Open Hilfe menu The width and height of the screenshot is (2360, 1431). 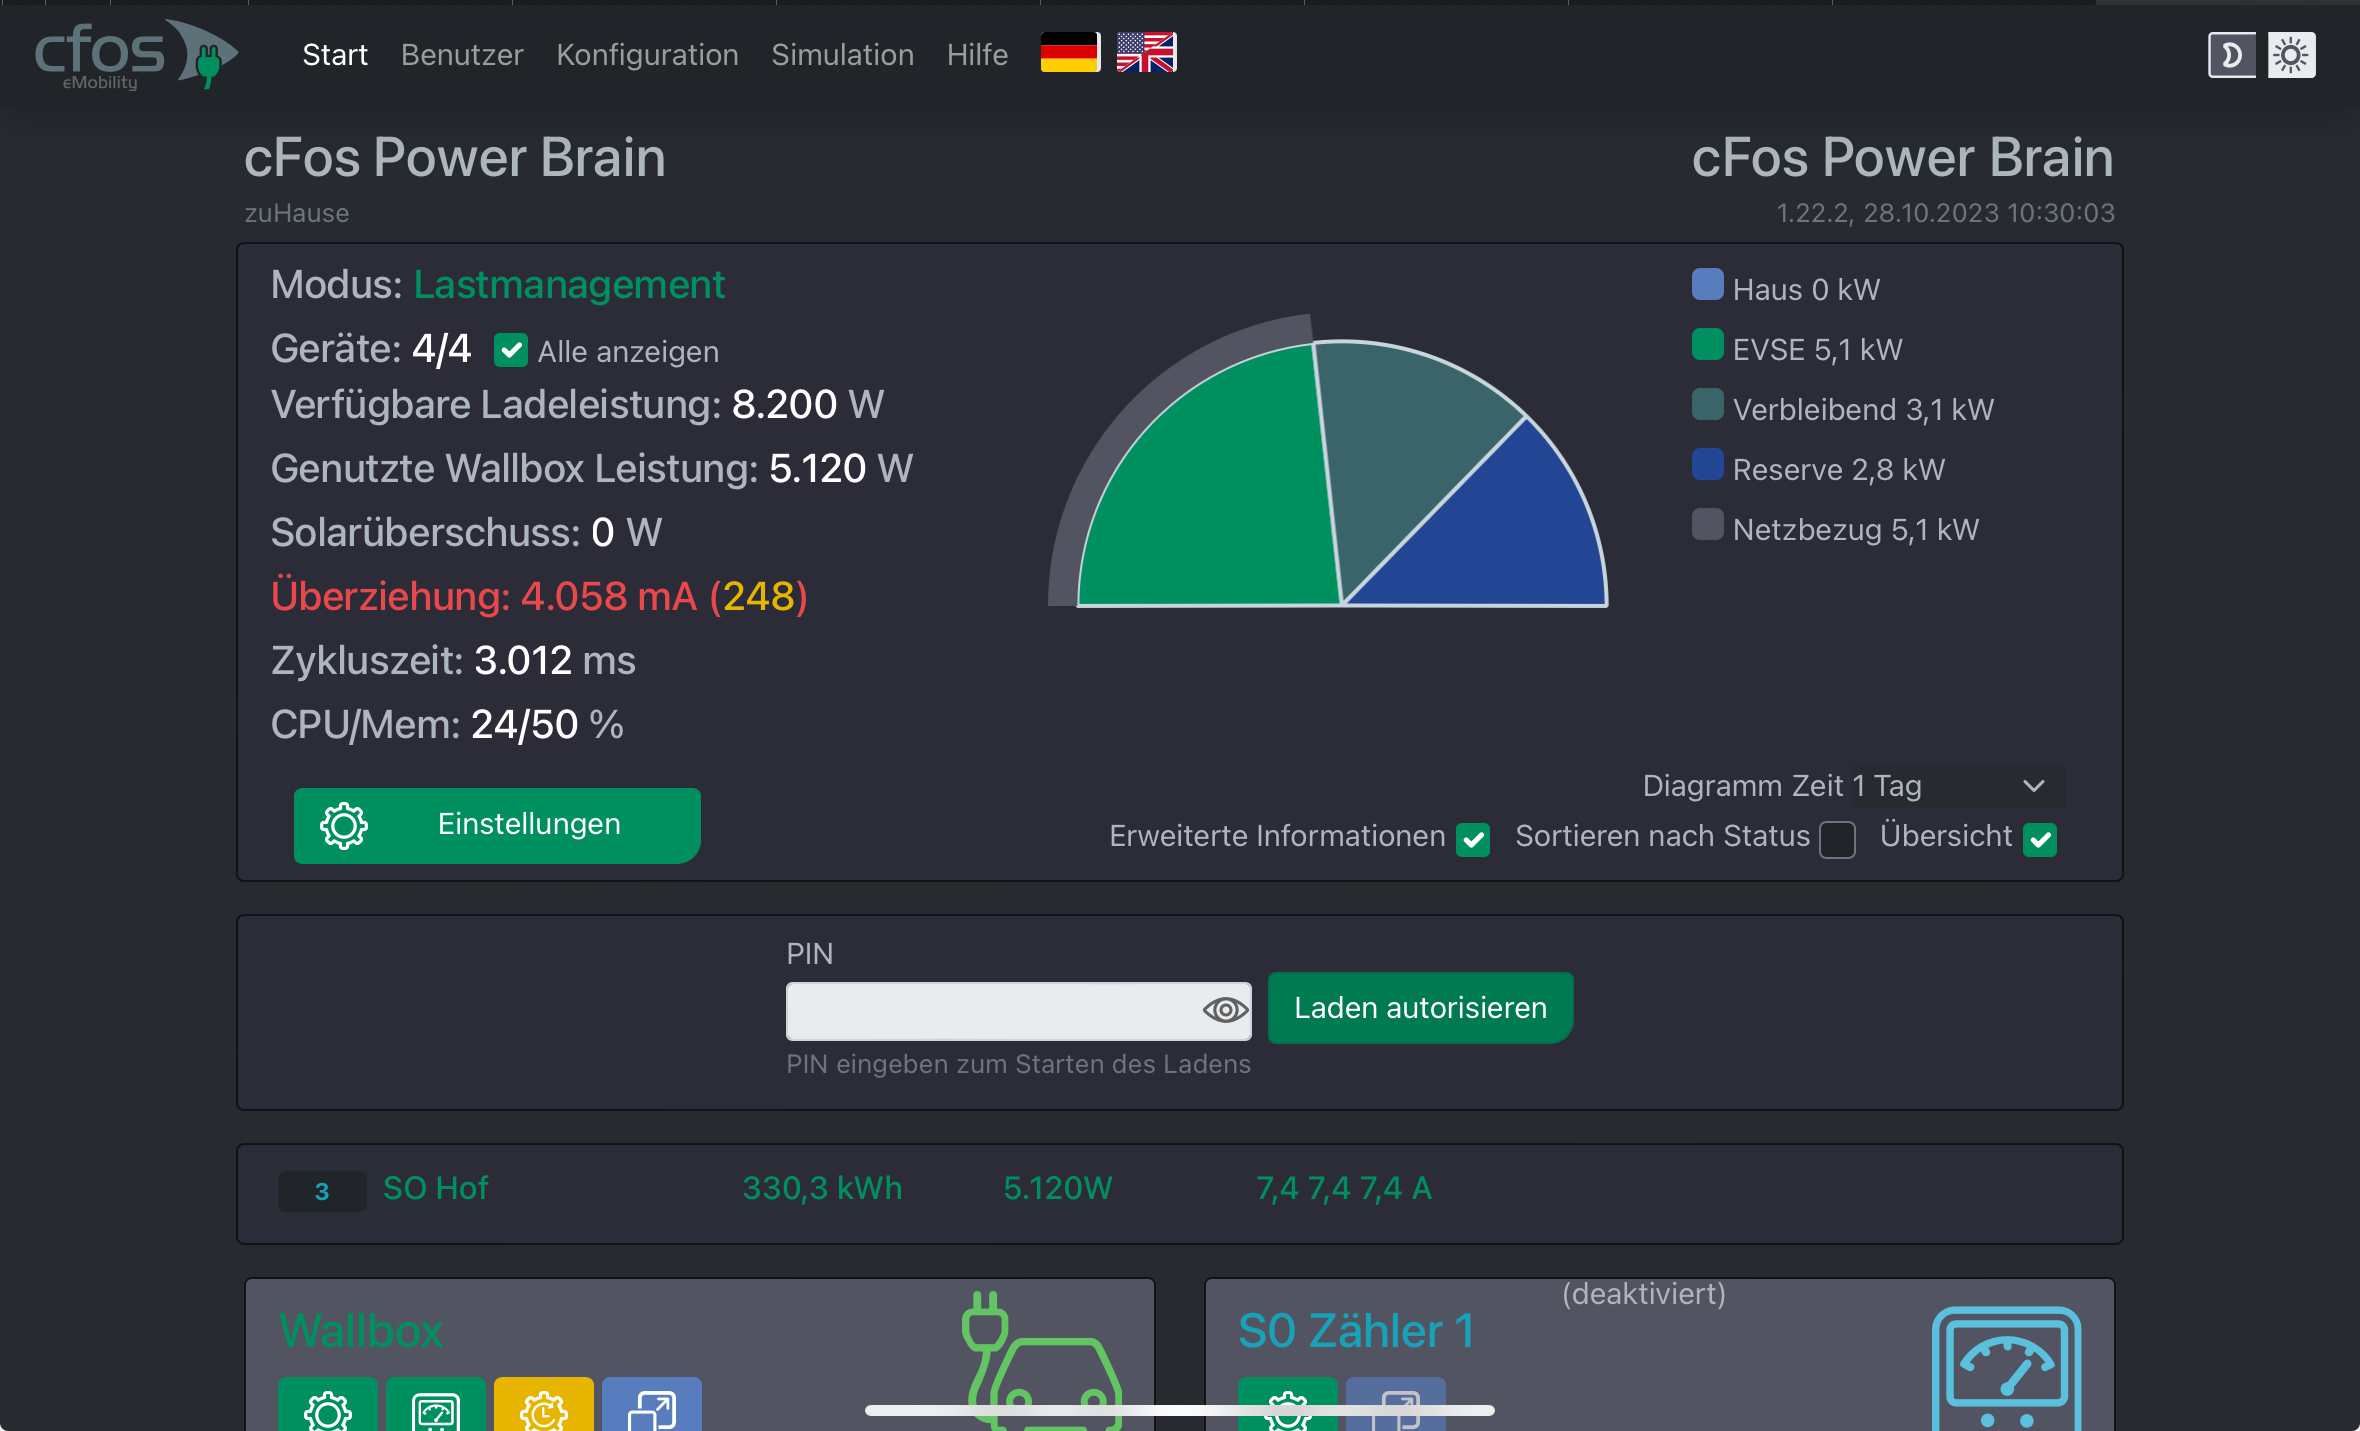pyautogui.click(x=977, y=55)
